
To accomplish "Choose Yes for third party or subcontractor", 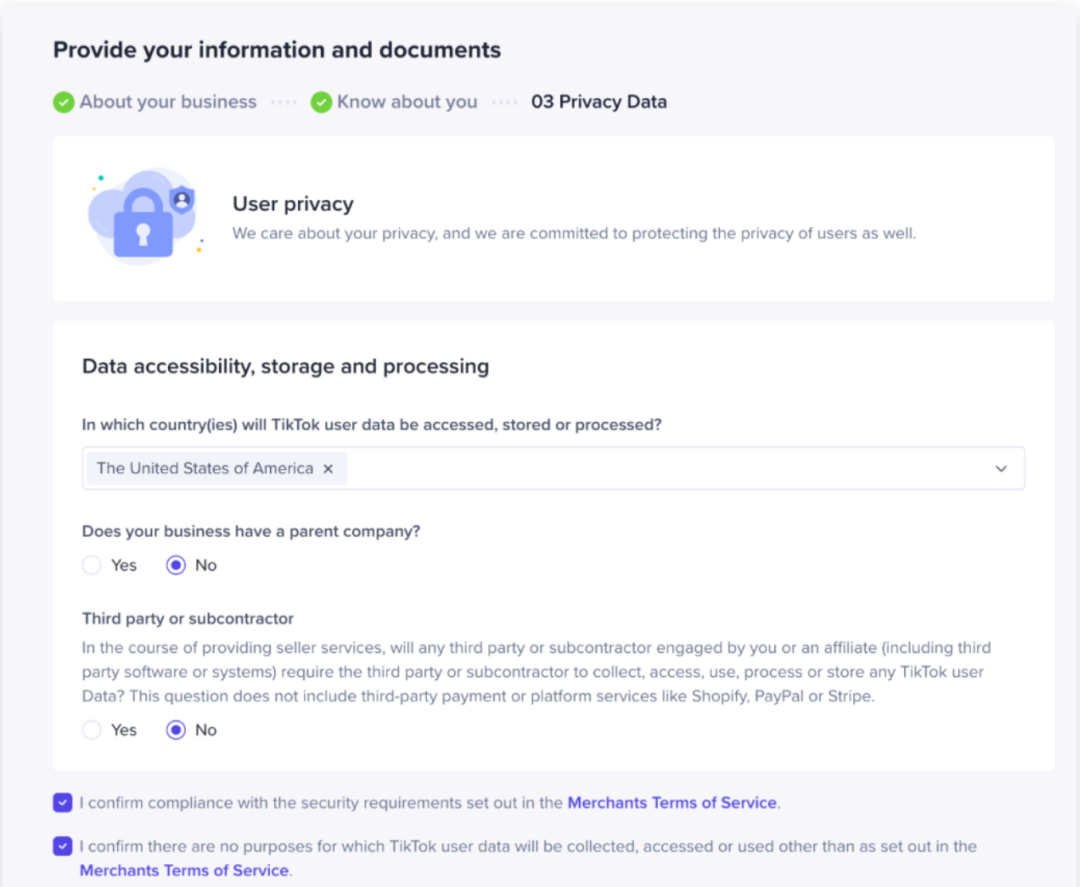I will coord(92,730).
